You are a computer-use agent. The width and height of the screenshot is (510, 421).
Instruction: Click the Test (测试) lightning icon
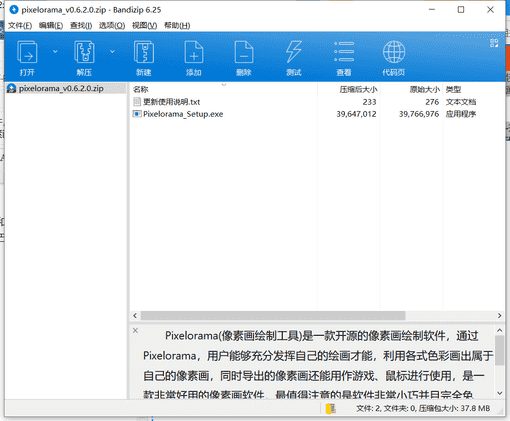[294, 52]
